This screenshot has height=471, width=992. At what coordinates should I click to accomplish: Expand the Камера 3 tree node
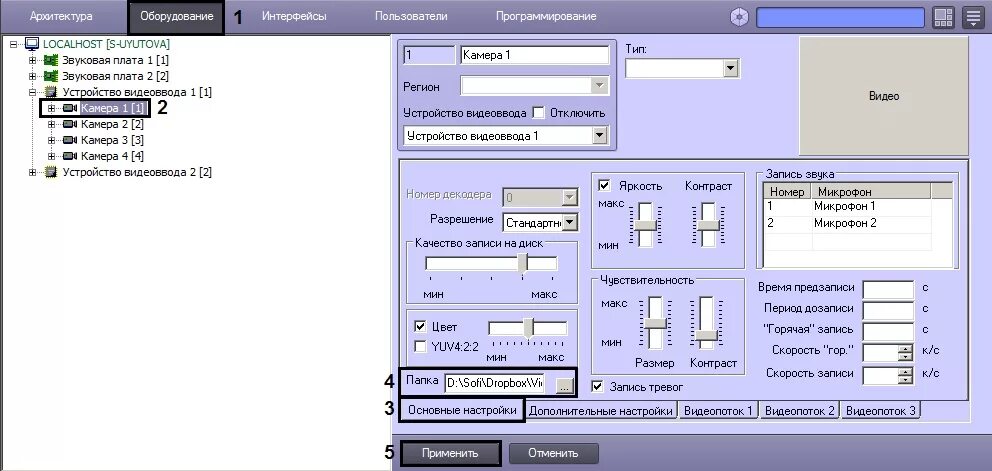pos(52,140)
